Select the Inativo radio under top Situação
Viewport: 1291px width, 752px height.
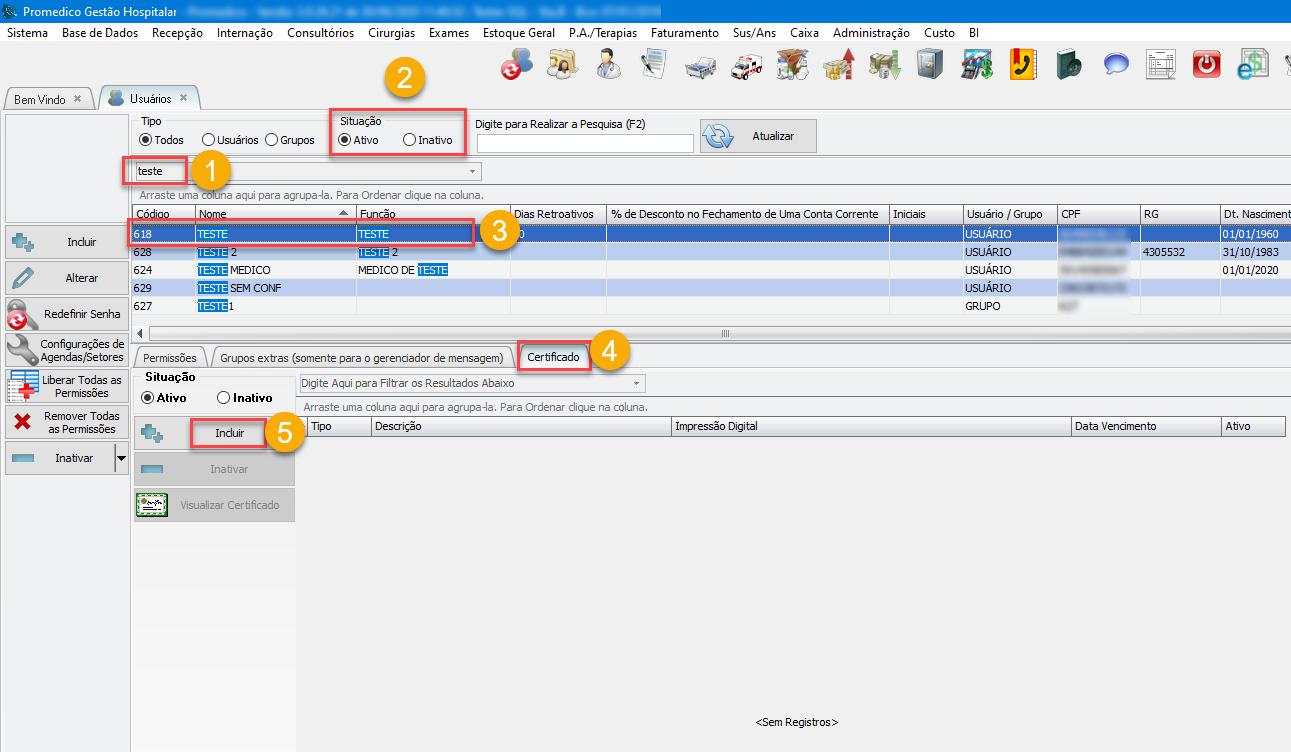(x=409, y=140)
